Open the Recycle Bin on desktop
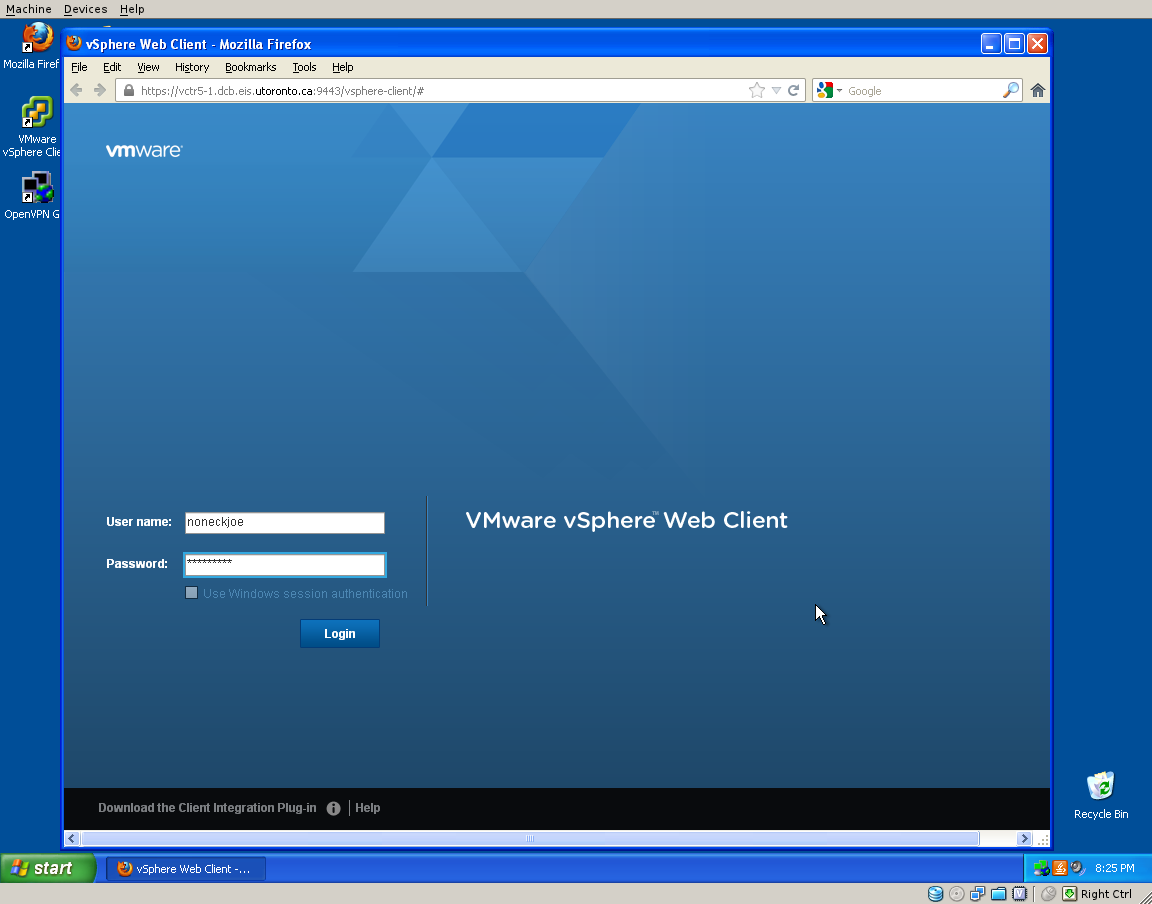 pyautogui.click(x=1101, y=794)
